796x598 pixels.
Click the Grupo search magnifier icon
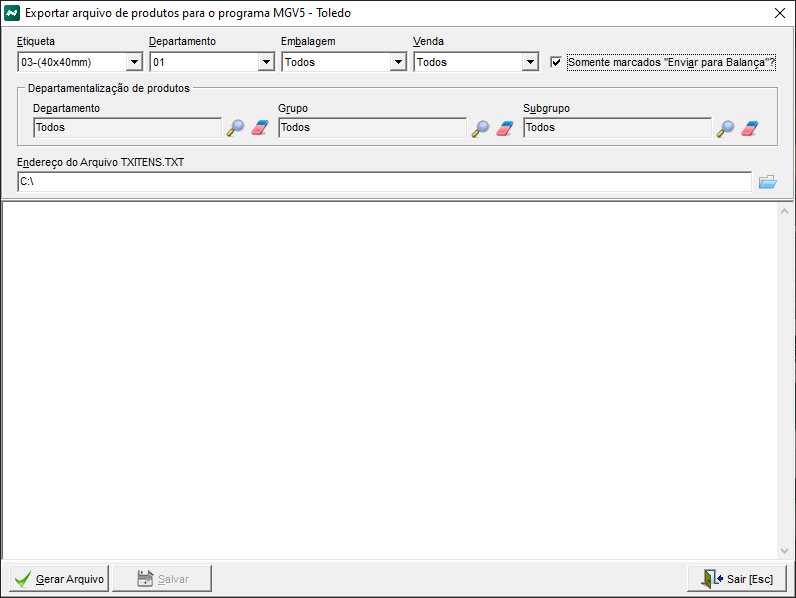[x=480, y=128]
